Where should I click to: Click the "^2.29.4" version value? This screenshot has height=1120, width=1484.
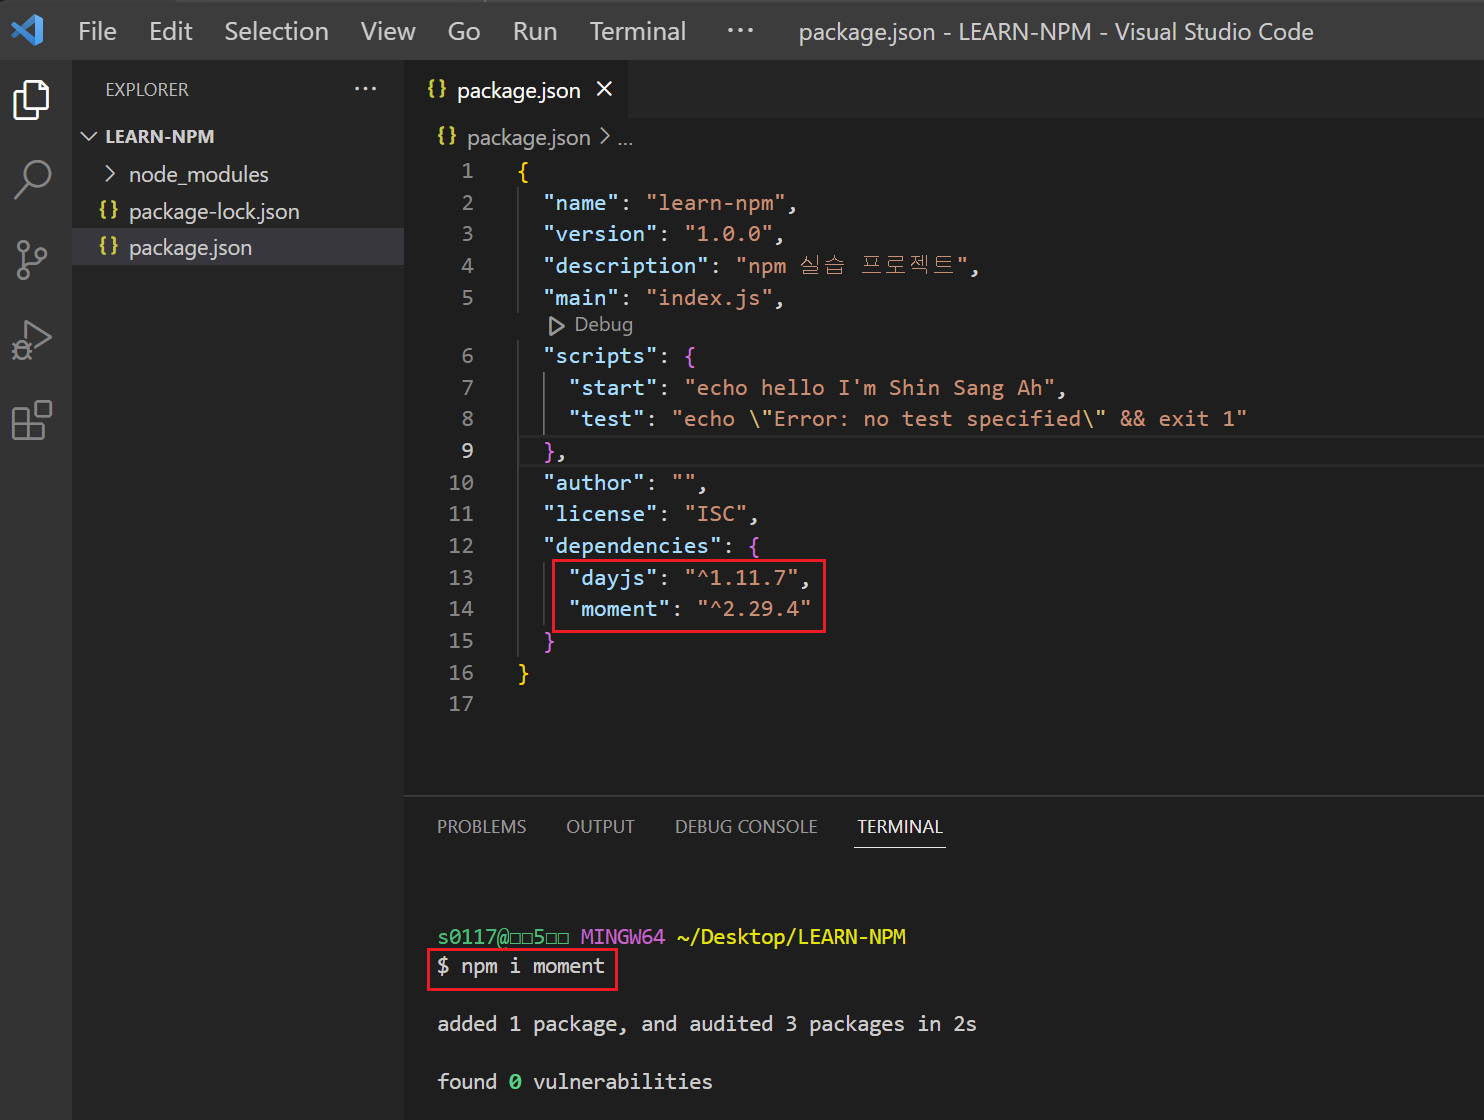[x=754, y=609]
